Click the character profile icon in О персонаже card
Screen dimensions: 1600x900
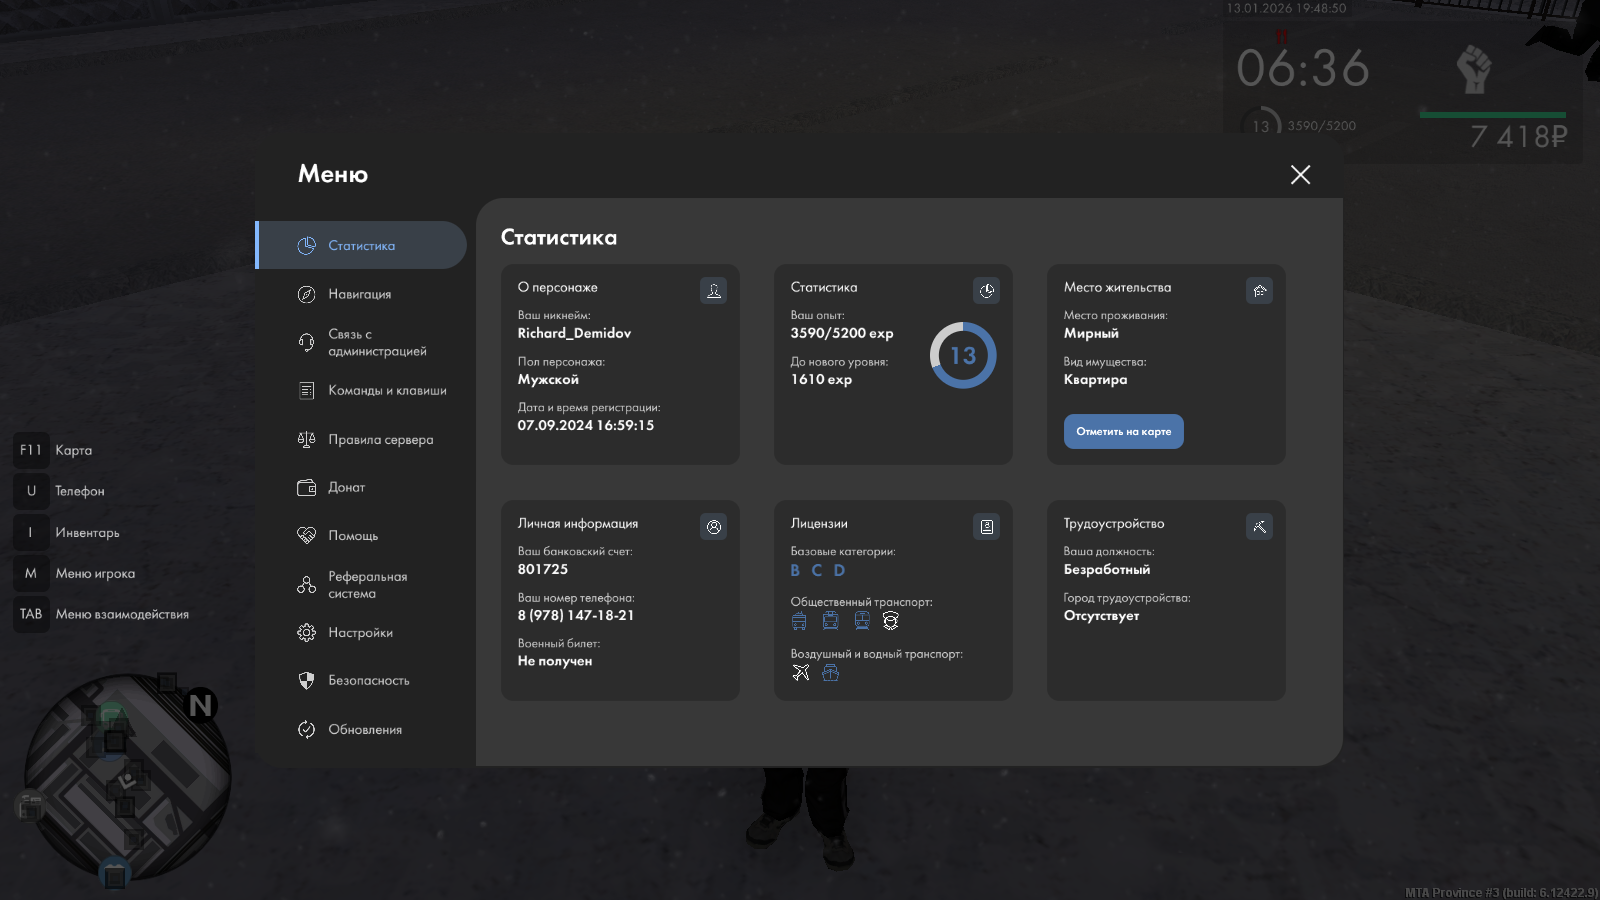coord(713,291)
